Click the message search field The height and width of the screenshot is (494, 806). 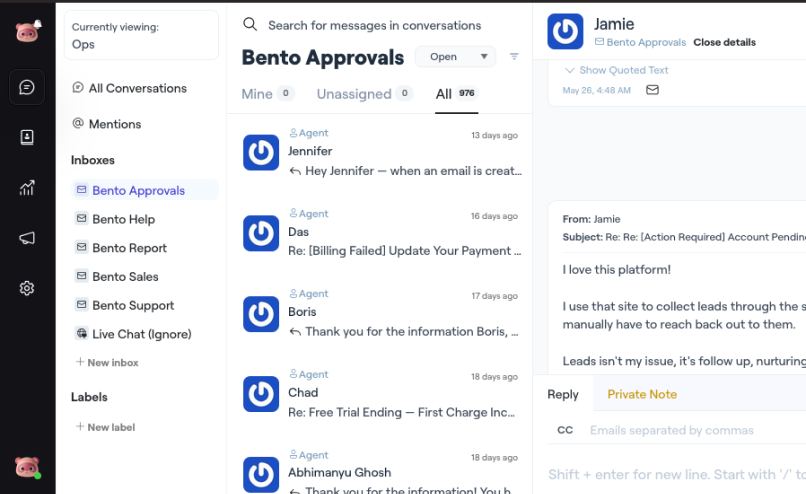[374, 25]
